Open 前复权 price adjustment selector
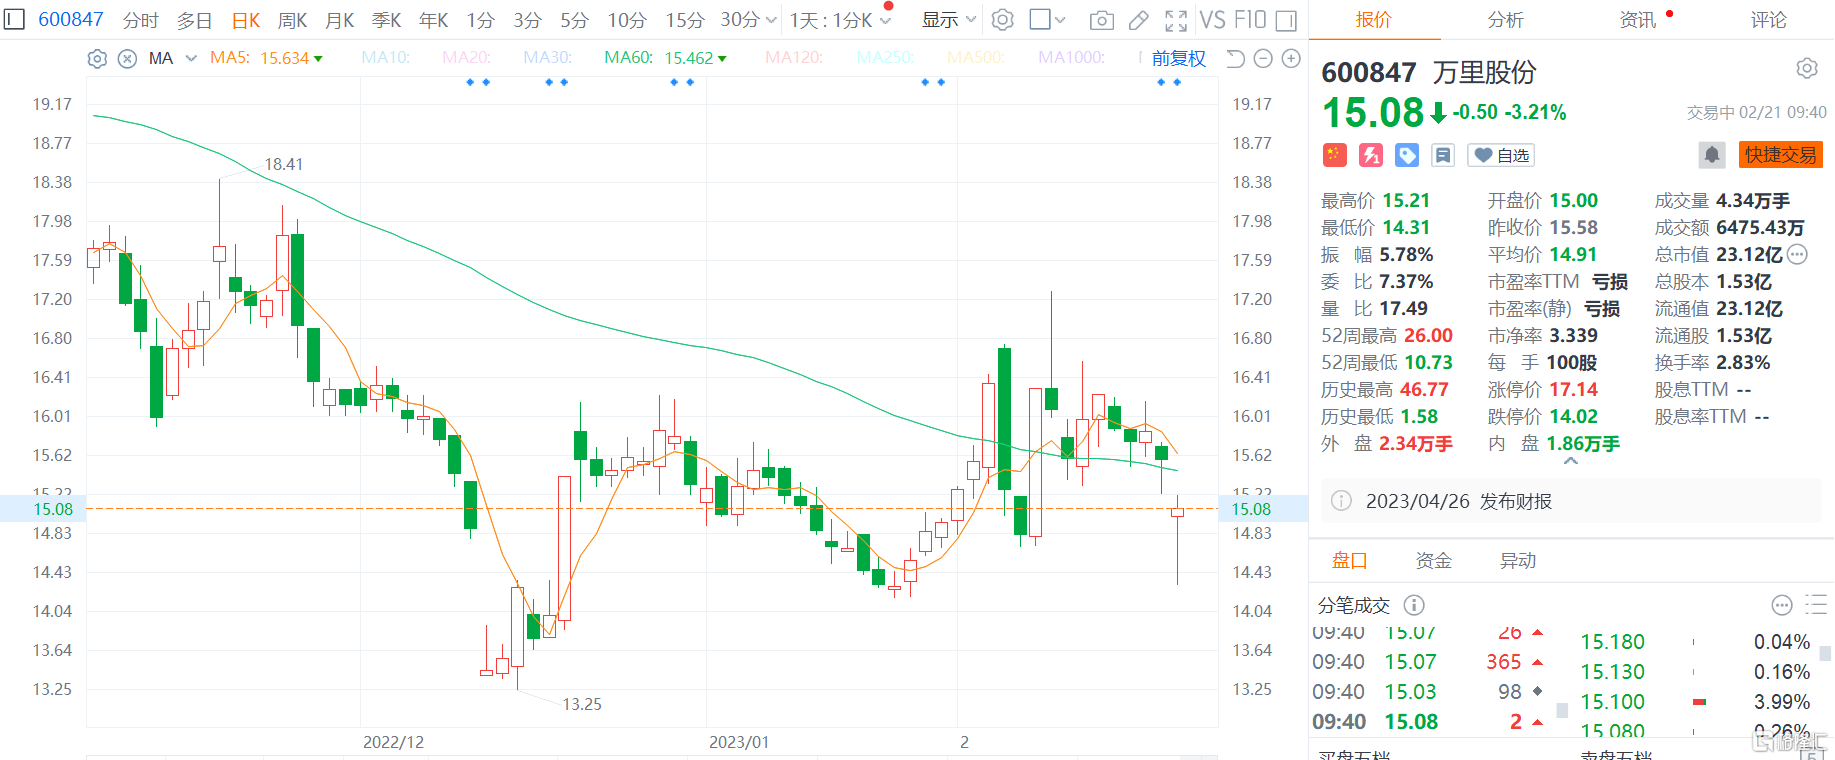 tap(1179, 59)
